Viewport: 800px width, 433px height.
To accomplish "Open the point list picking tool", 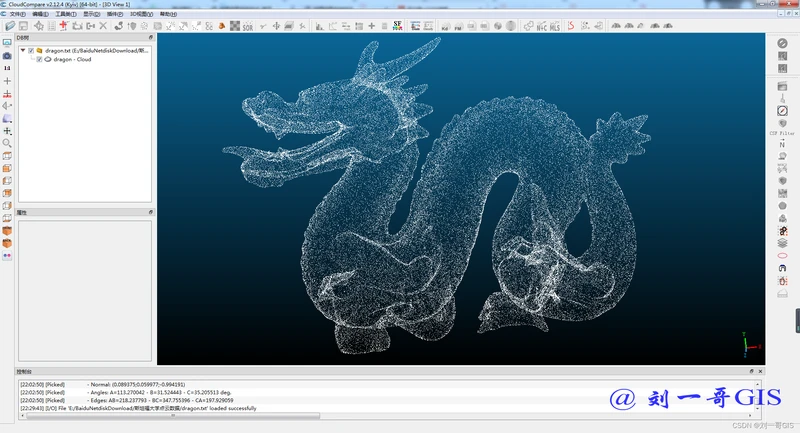I will point(52,26).
